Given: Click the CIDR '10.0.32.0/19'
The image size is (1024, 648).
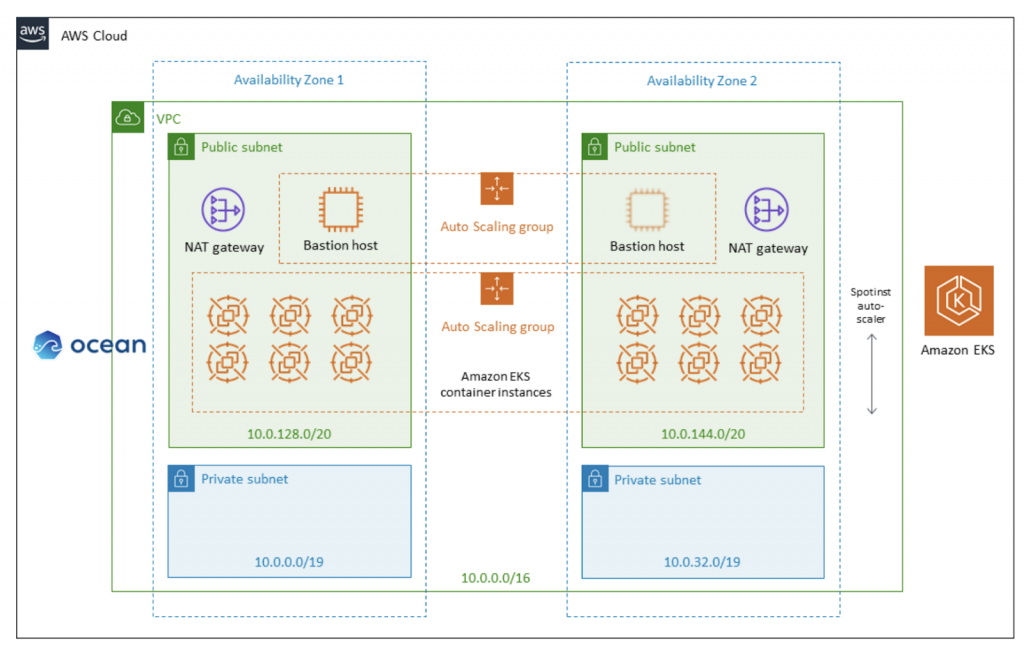Looking at the screenshot, I should [702, 562].
